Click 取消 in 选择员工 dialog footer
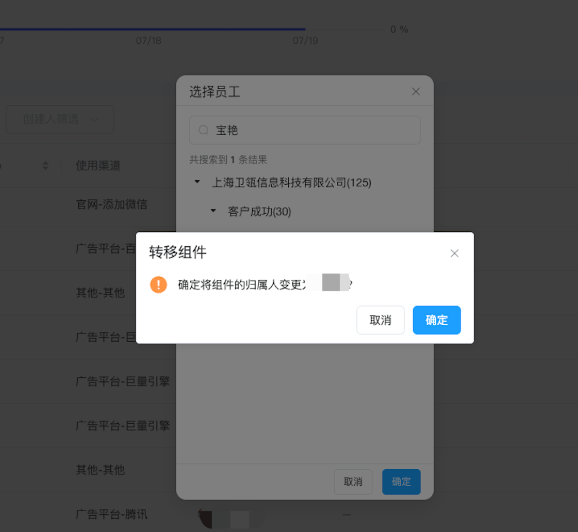The image size is (578, 532). 353,481
